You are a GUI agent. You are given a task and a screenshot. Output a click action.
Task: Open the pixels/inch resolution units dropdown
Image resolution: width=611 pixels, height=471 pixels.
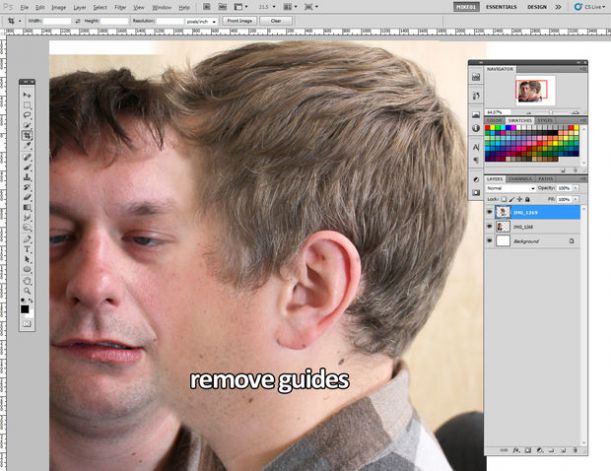(201, 21)
